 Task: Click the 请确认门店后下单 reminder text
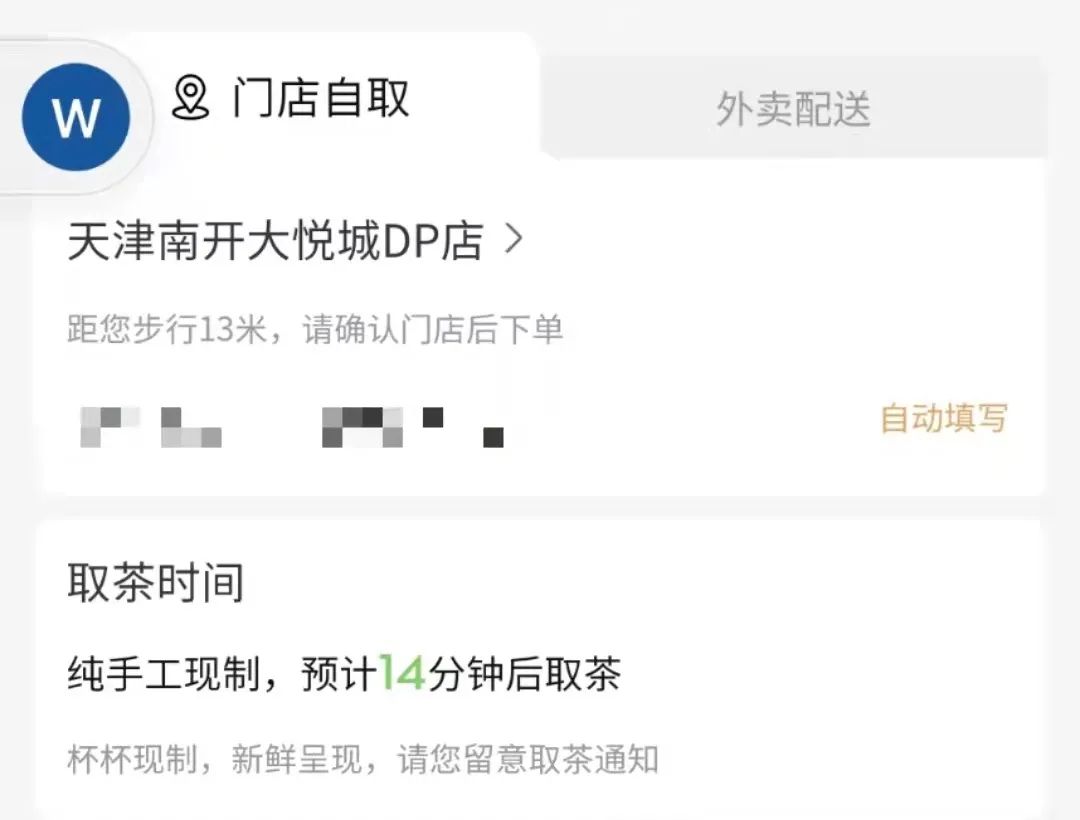(x=433, y=329)
